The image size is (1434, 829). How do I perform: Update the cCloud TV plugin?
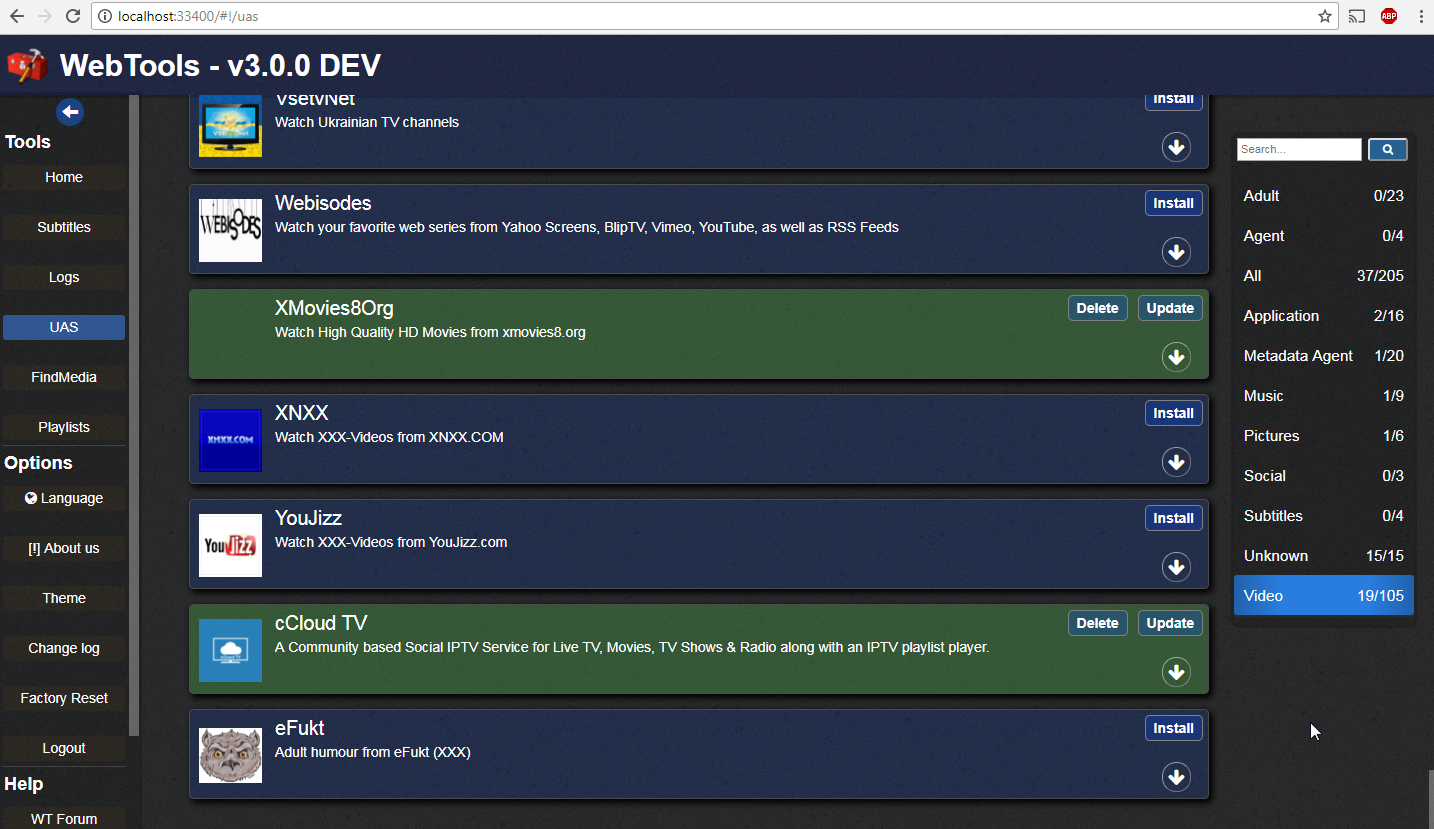point(1169,623)
